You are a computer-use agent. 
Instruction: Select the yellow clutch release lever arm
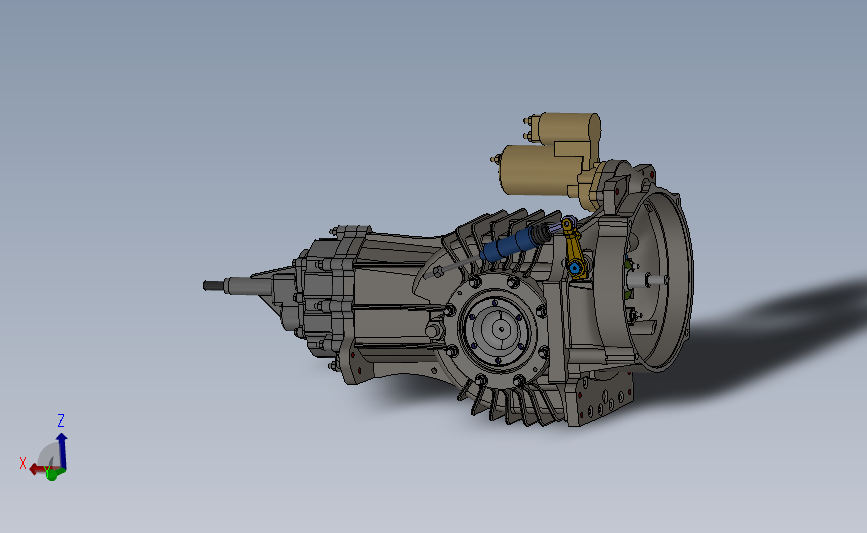pos(573,249)
